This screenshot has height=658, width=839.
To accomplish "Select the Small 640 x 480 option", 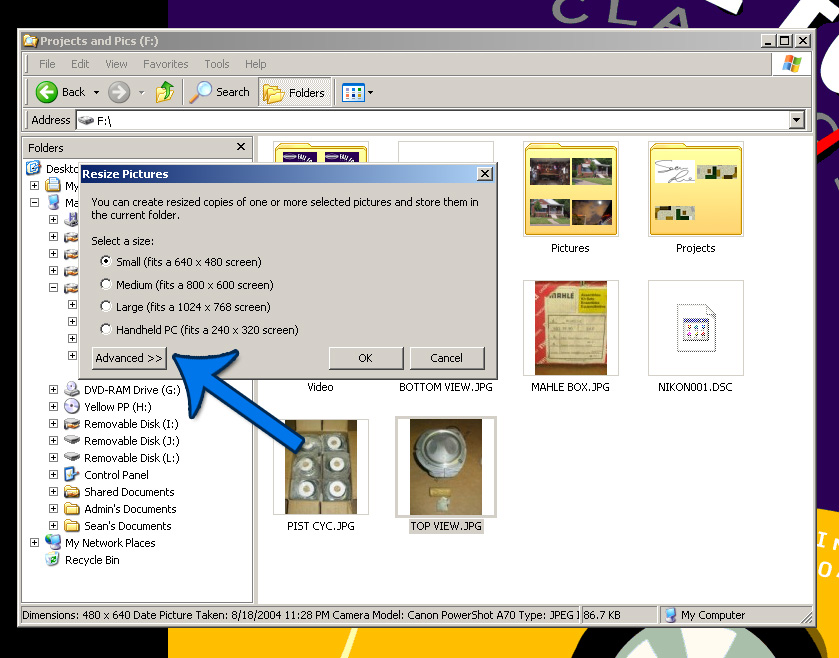I will coord(106,261).
